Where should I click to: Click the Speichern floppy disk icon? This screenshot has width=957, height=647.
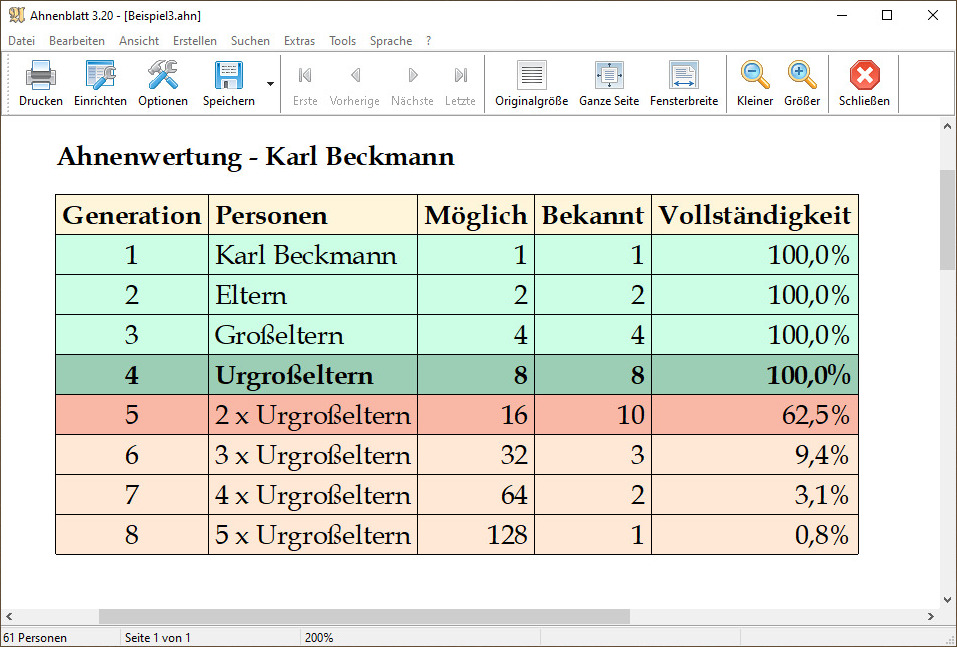coord(229,76)
